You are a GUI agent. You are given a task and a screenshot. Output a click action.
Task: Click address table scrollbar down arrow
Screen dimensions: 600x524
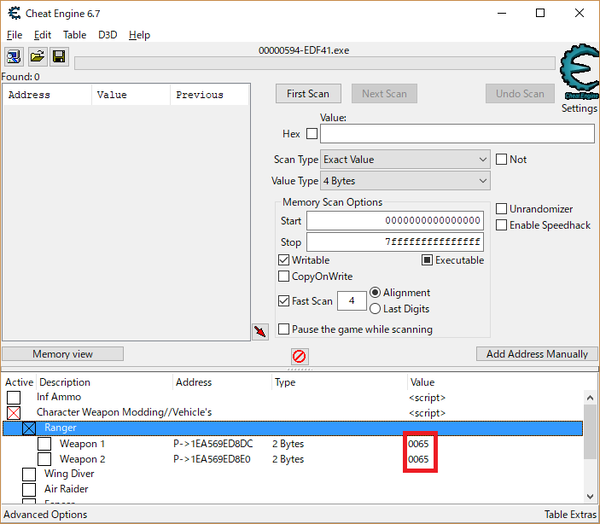click(590, 496)
